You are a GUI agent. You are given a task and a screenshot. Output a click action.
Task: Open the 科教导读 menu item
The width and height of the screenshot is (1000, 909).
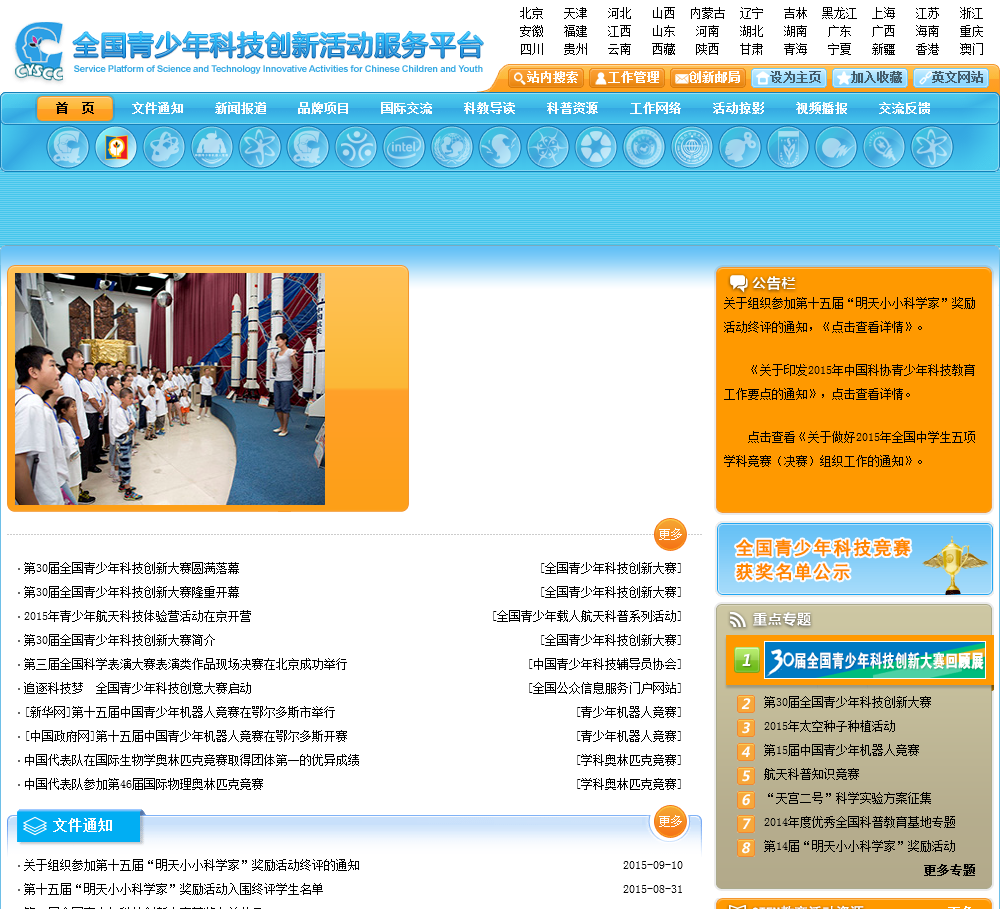[489, 108]
